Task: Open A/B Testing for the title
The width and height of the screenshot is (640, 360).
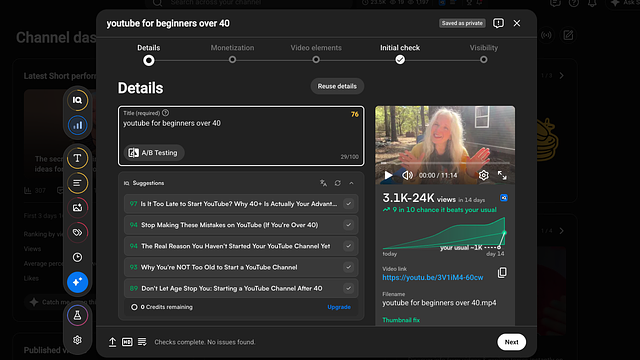Action: (154, 153)
